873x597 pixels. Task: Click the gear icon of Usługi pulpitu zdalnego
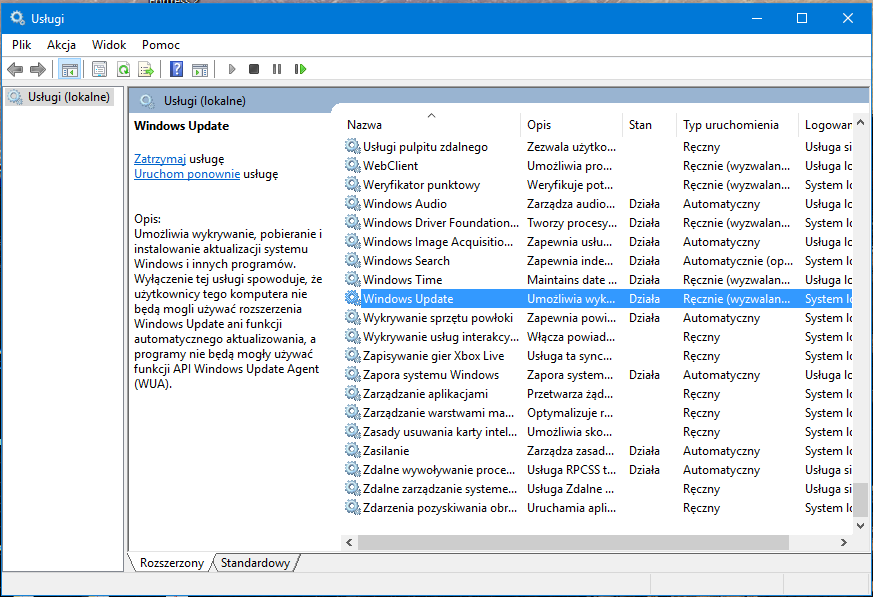(x=352, y=146)
